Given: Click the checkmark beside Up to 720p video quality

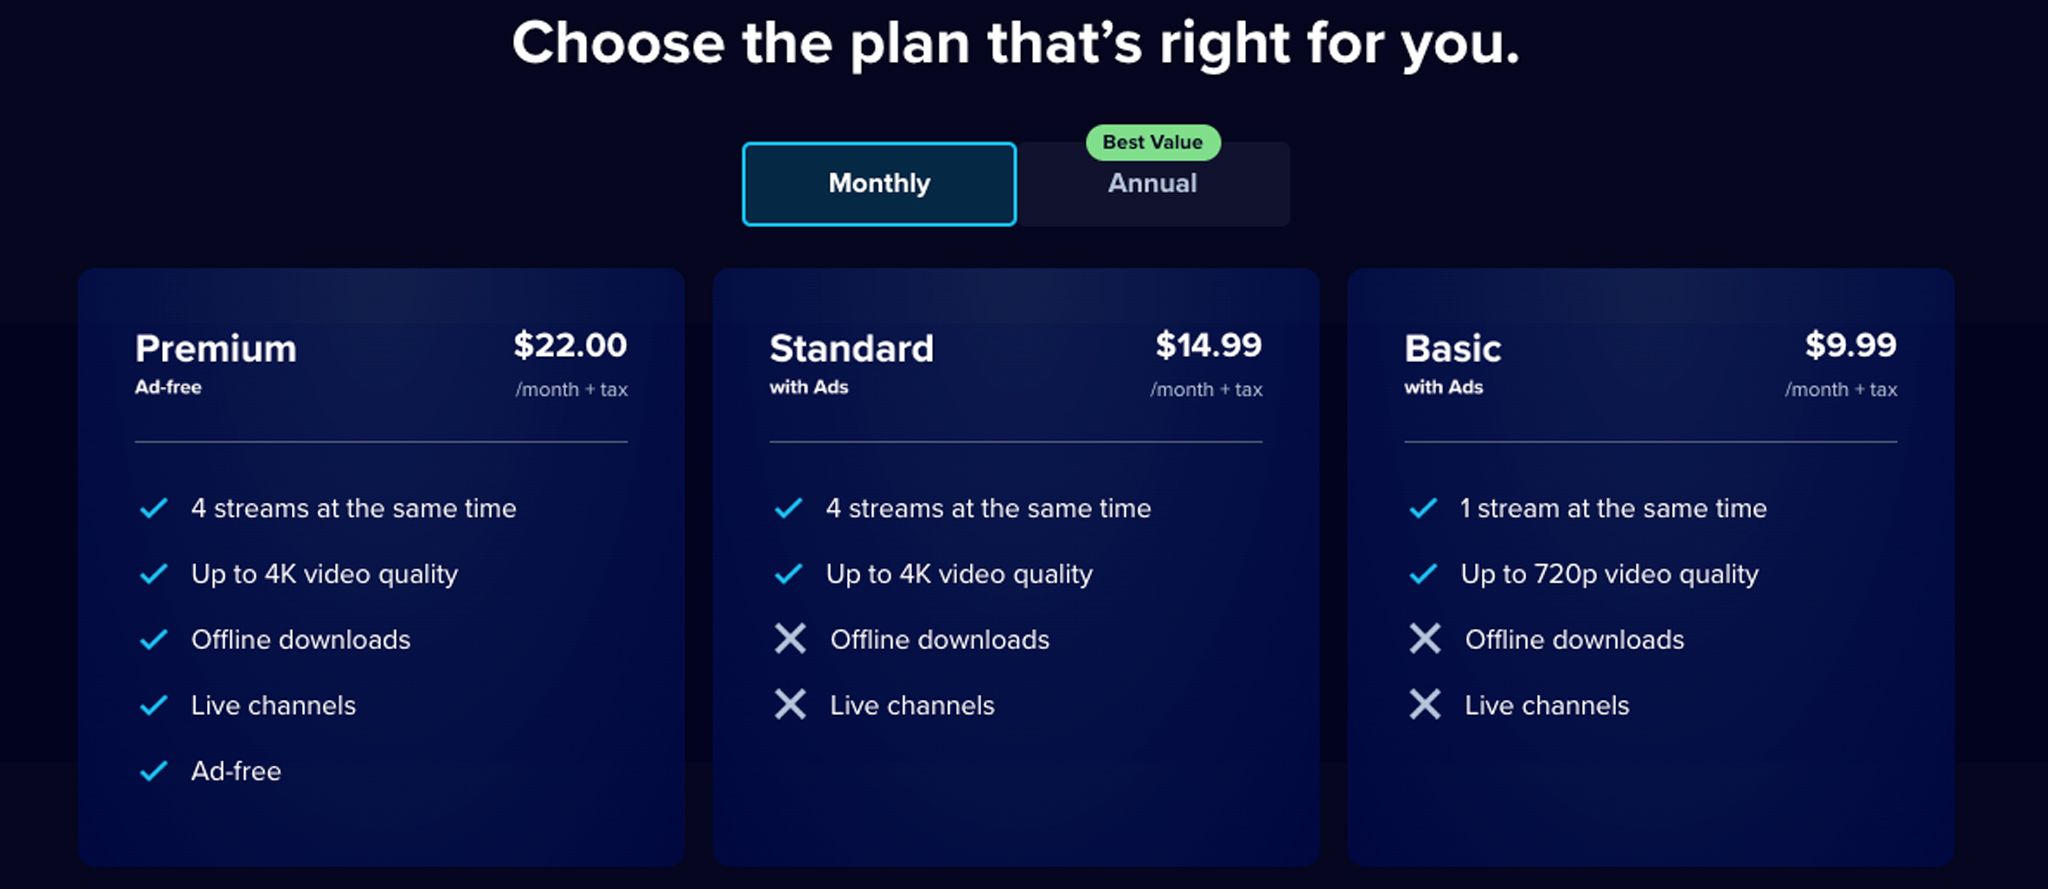Looking at the screenshot, I should click(1424, 574).
